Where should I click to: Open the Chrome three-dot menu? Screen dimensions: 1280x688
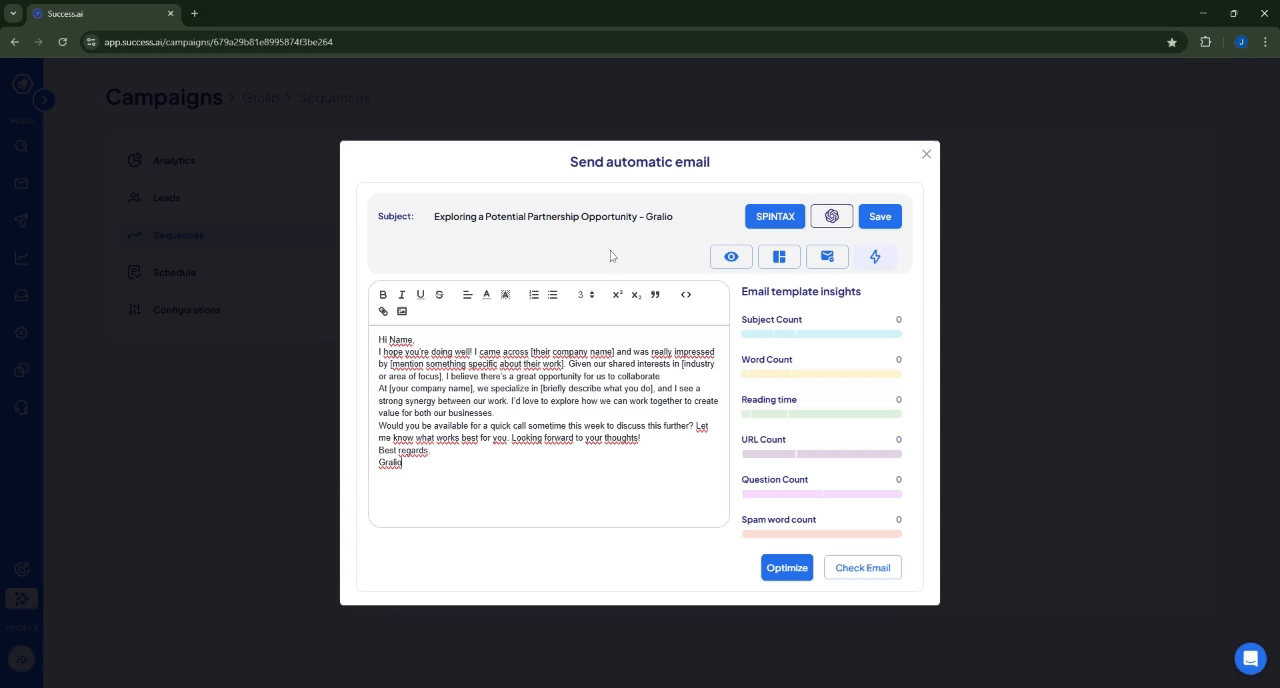(x=1266, y=42)
